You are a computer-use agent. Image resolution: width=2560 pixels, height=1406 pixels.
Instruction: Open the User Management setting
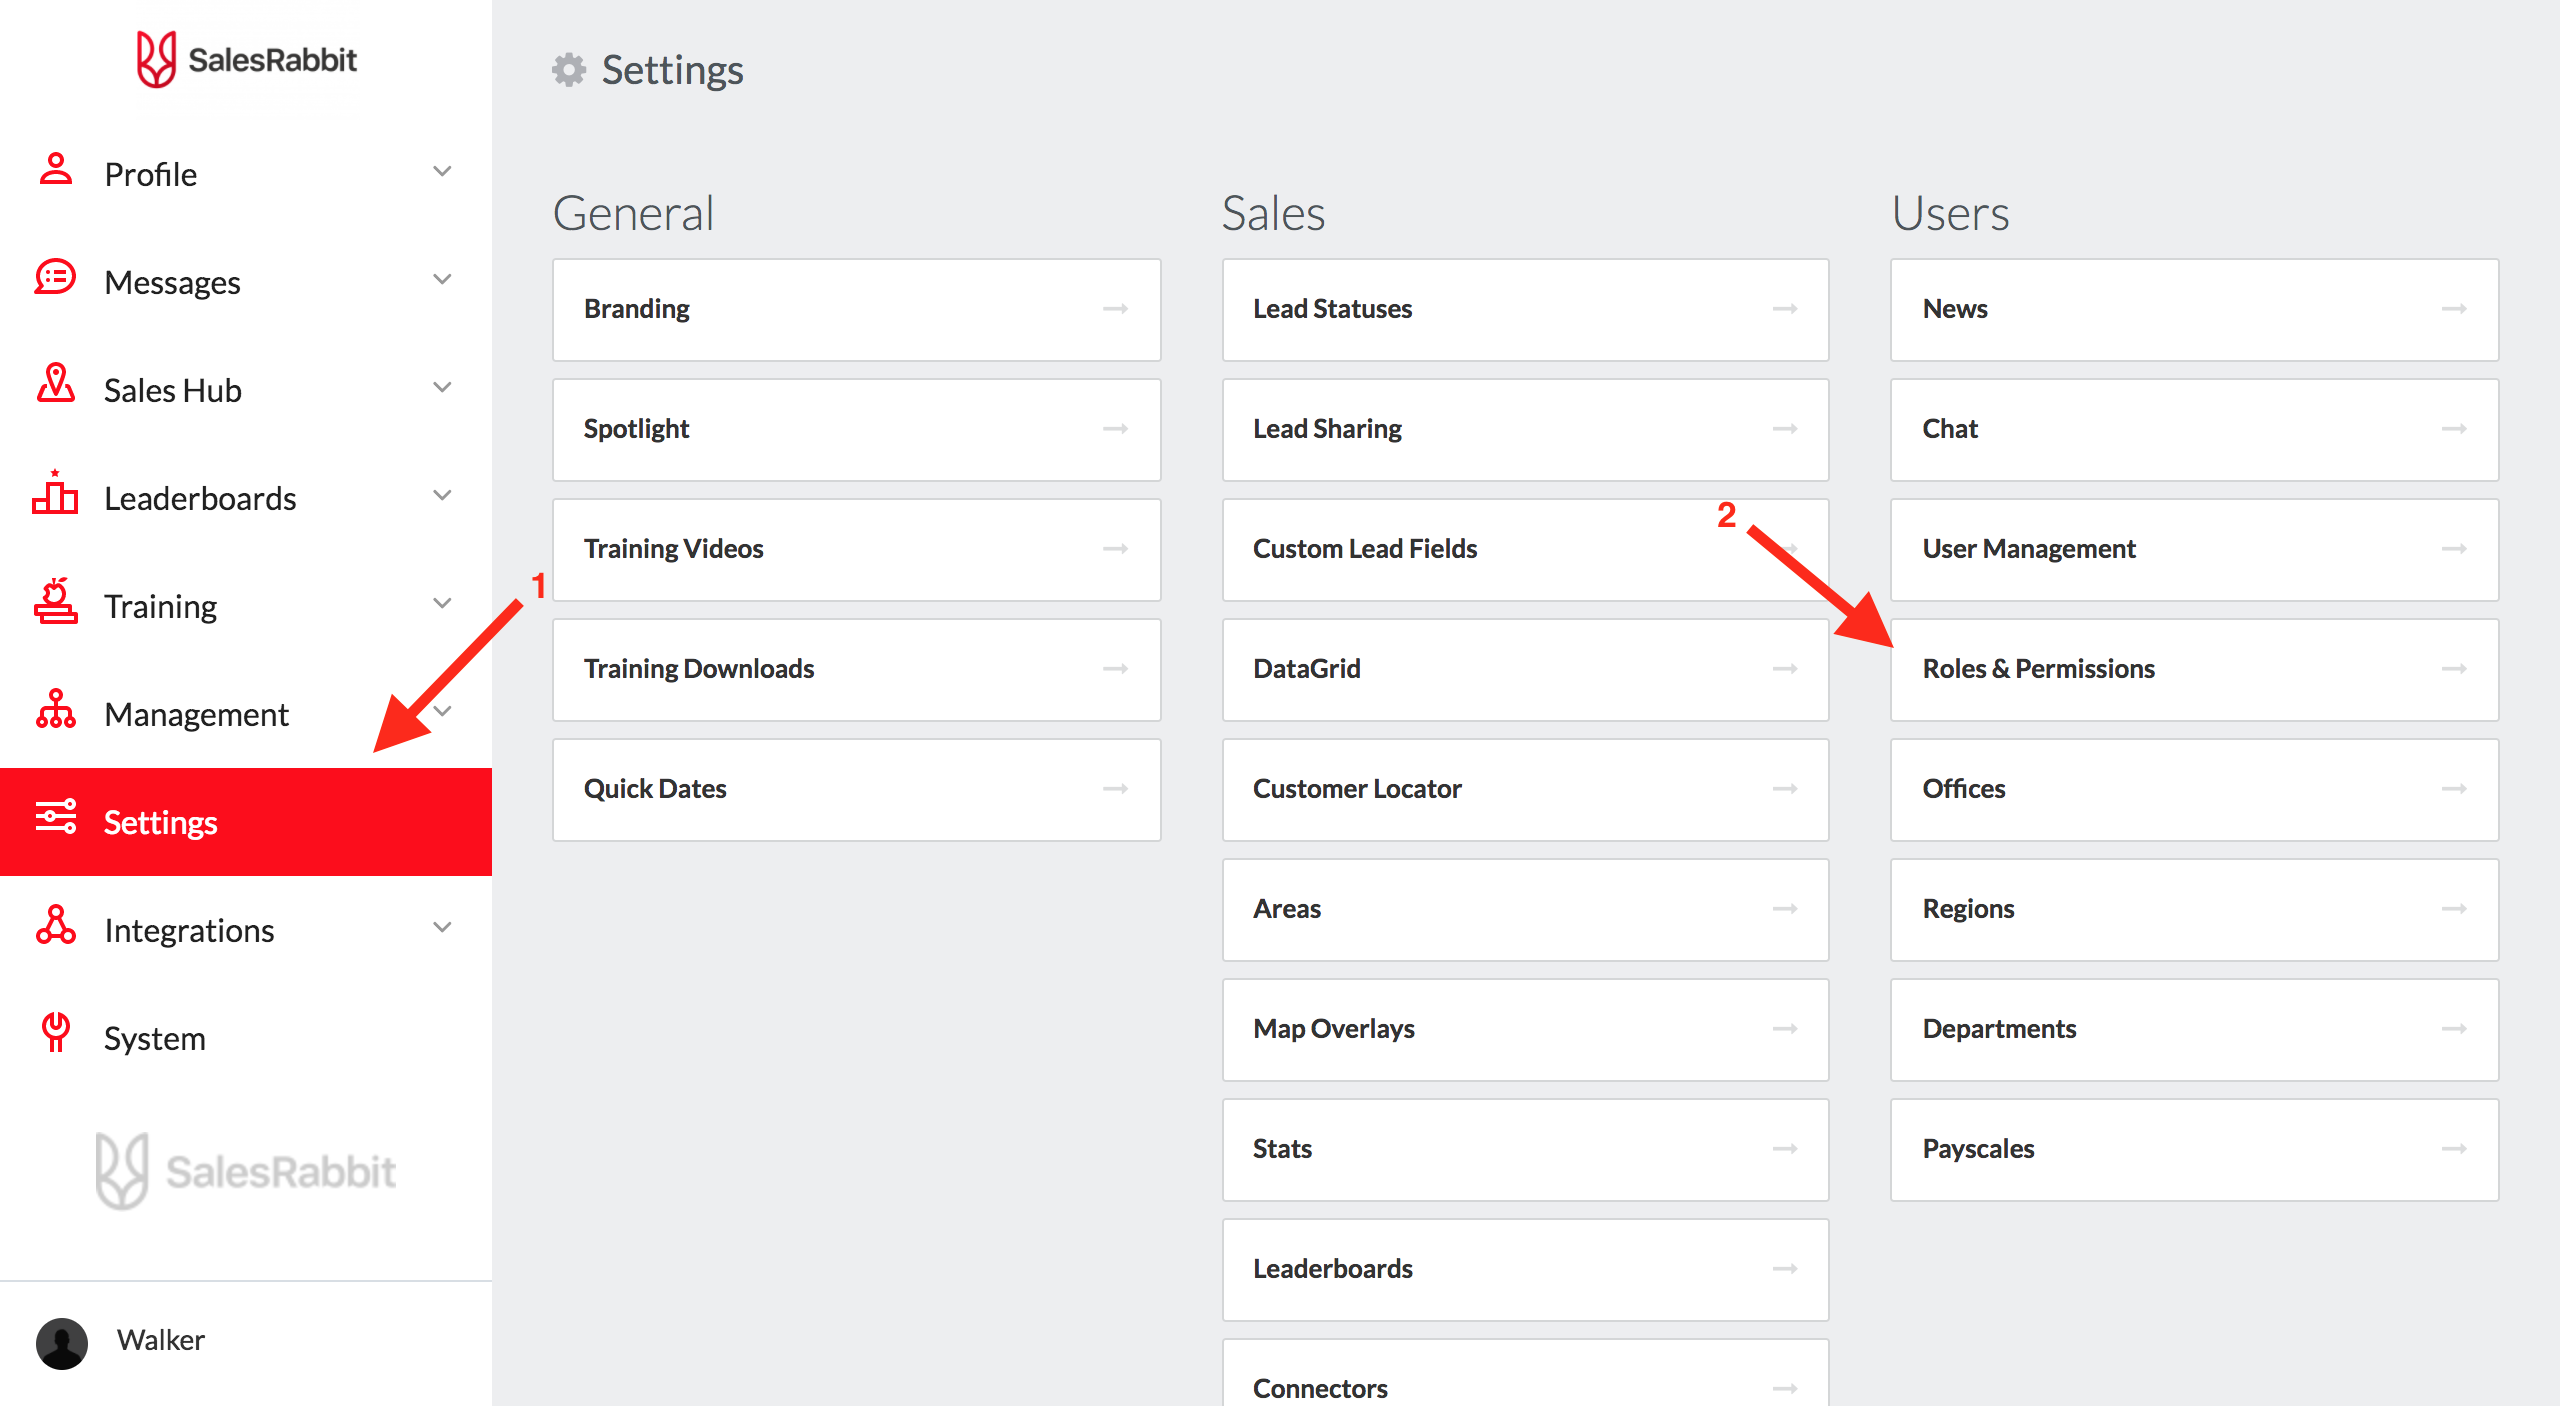(x=2194, y=549)
